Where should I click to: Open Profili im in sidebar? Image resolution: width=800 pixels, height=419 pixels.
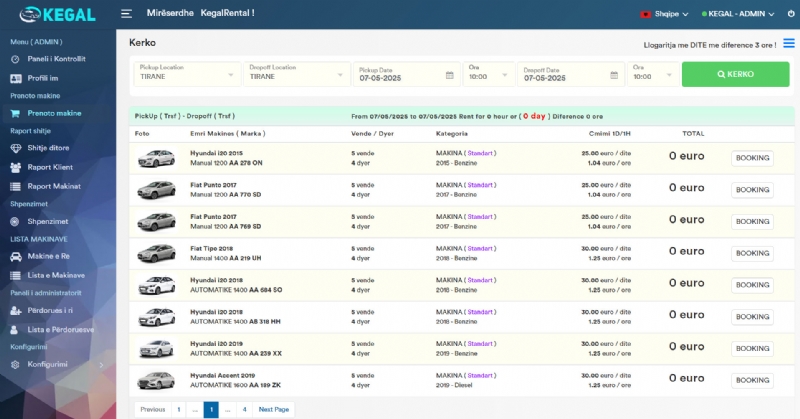pyautogui.click(x=42, y=77)
